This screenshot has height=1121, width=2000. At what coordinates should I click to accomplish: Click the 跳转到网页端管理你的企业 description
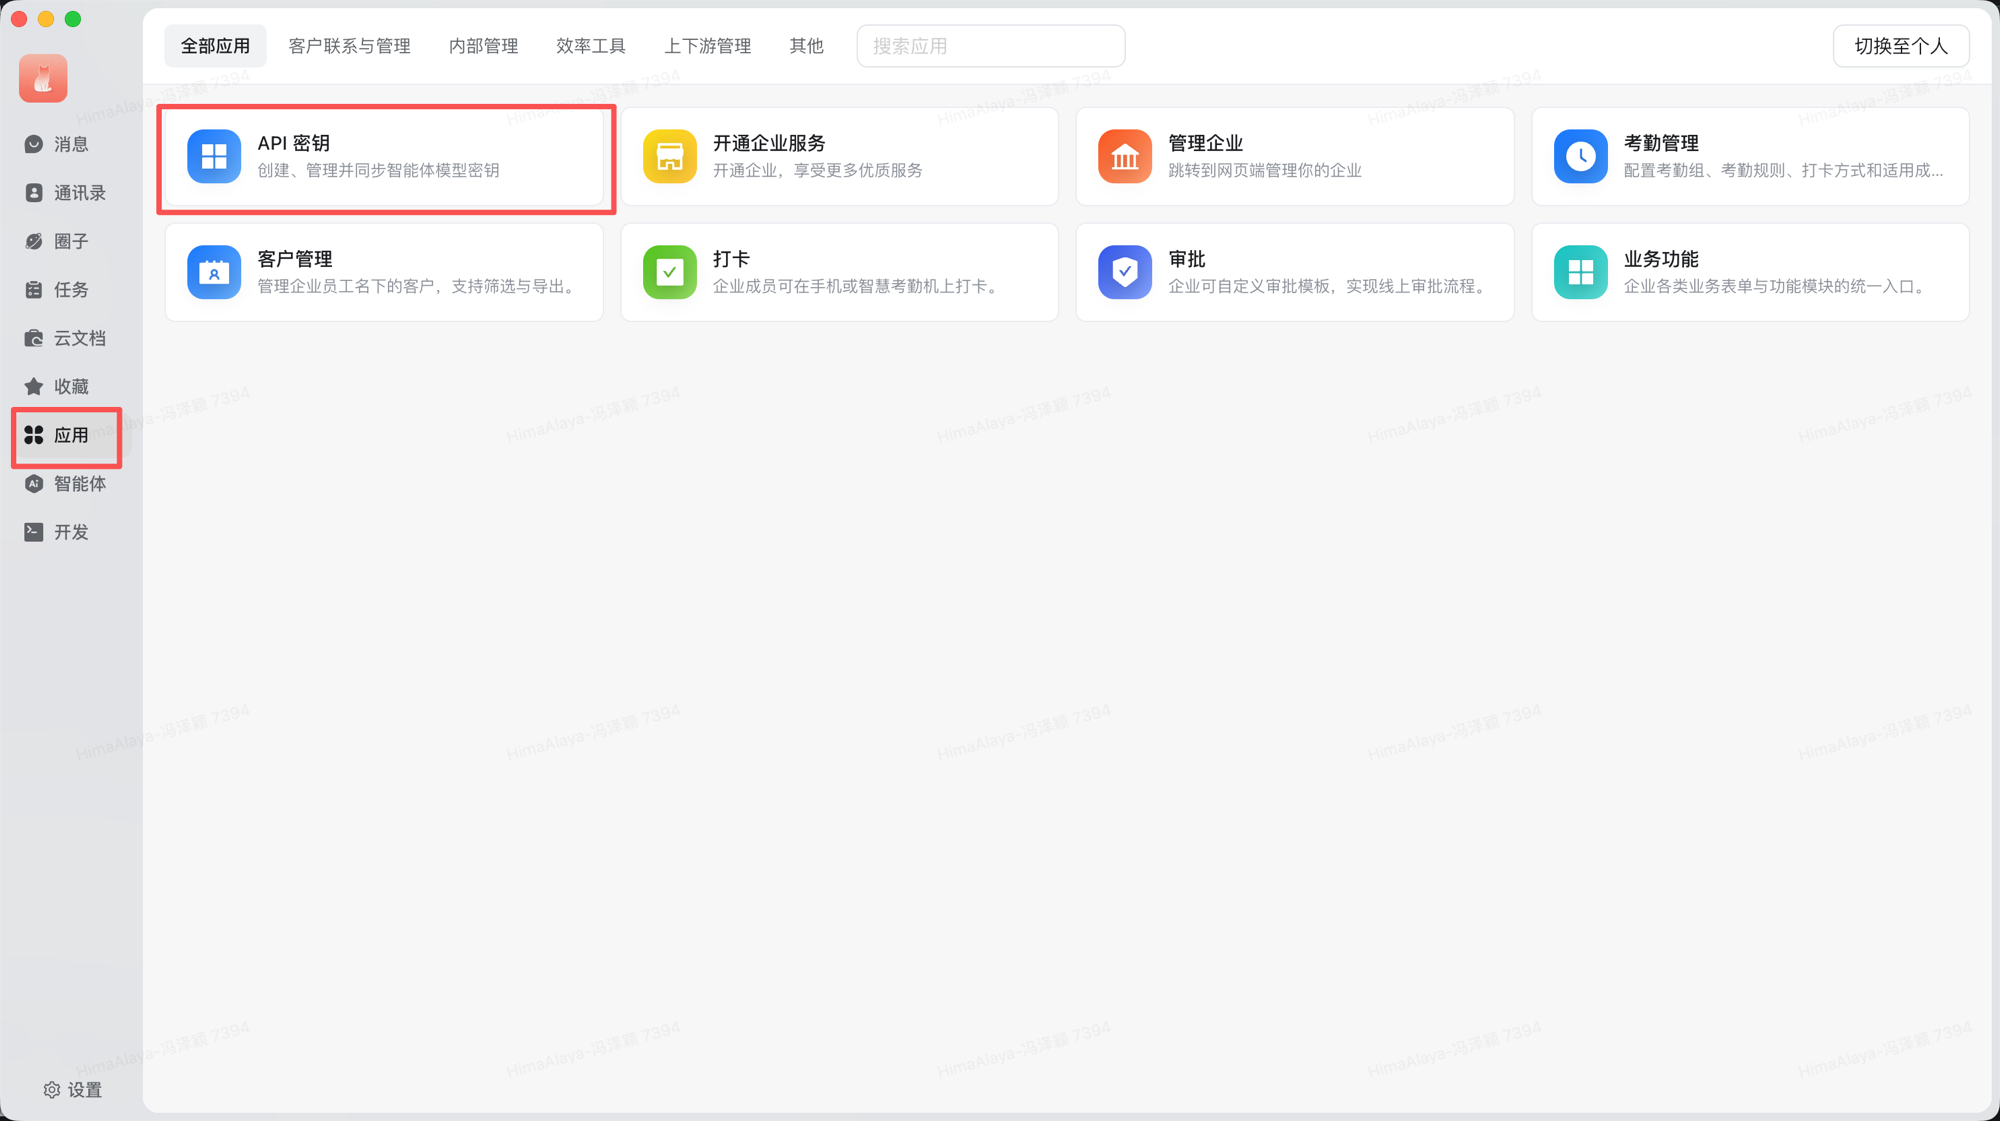(1264, 170)
